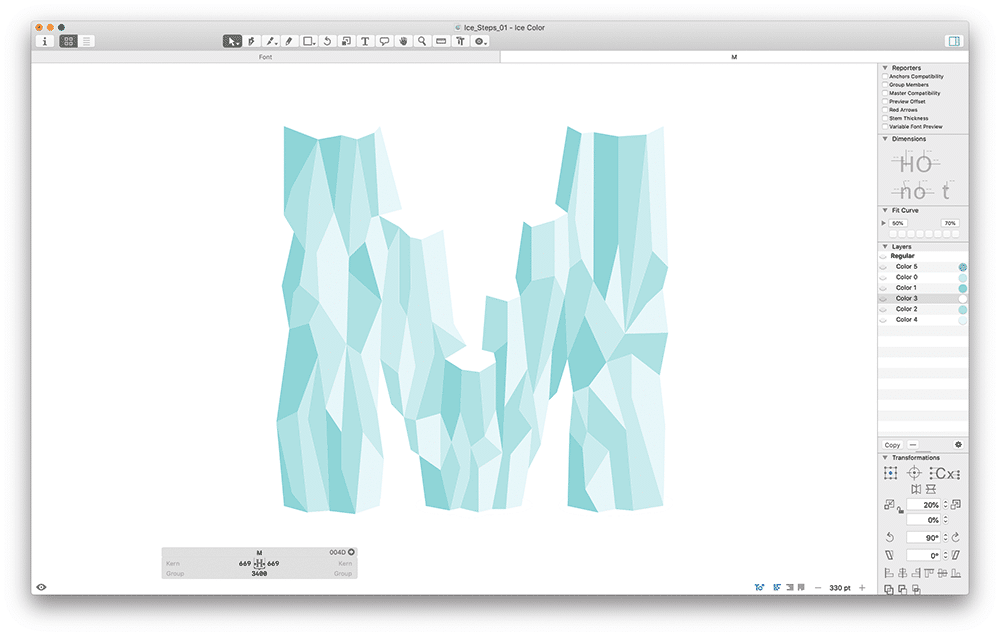Switch to the M glyph tab
The width and height of the screenshot is (1000, 636).
[734, 57]
